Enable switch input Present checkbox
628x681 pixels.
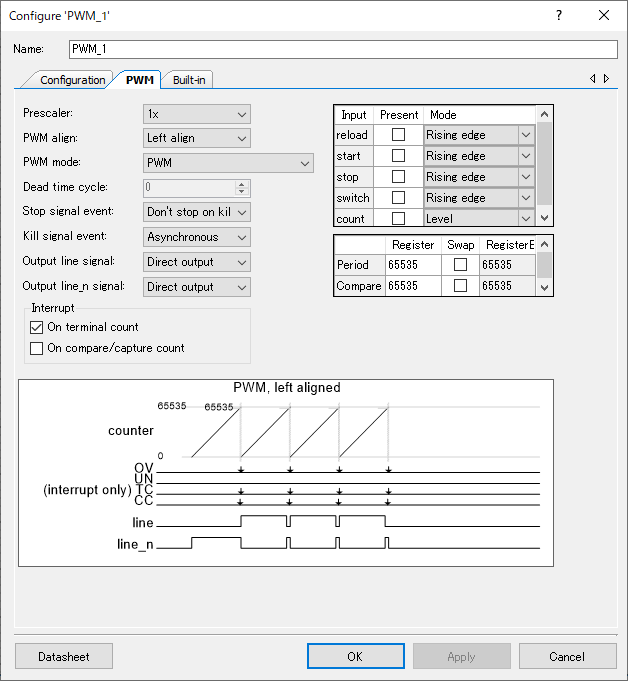coord(398,198)
